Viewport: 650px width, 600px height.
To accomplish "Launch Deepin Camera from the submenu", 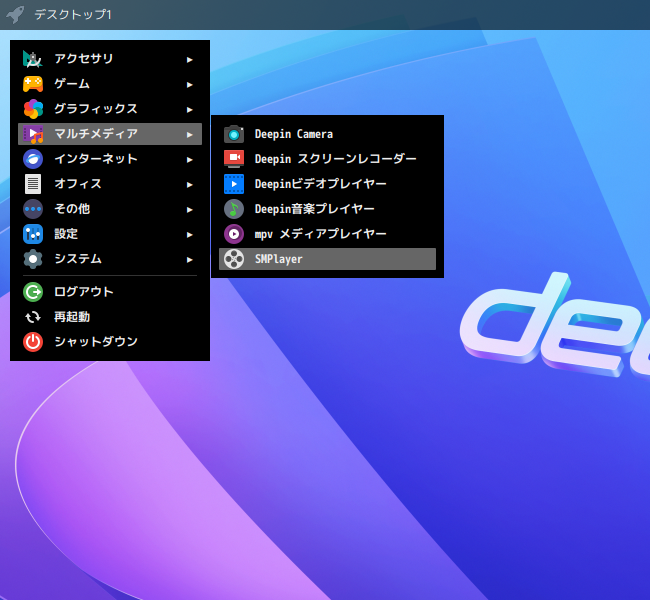I will (x=327, y=134).
